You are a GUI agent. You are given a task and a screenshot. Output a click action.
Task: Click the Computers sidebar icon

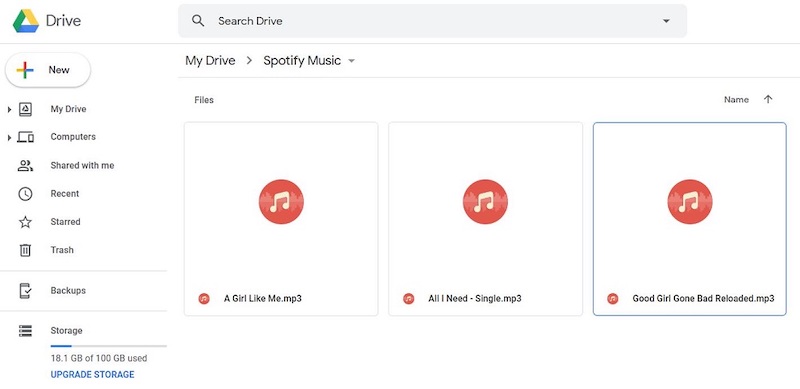click(x=26, y=137)
